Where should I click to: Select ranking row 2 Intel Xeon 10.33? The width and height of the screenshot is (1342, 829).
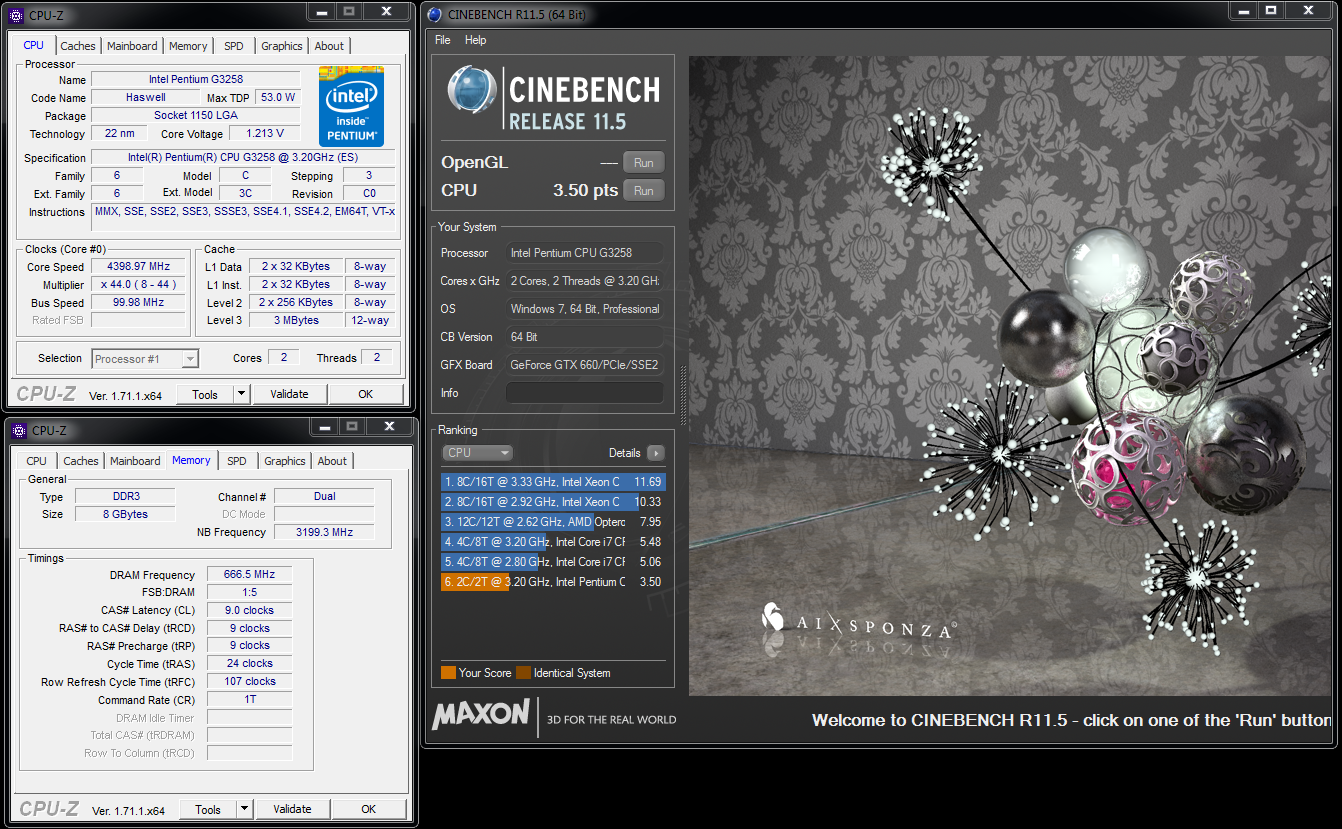pos(553,502)
